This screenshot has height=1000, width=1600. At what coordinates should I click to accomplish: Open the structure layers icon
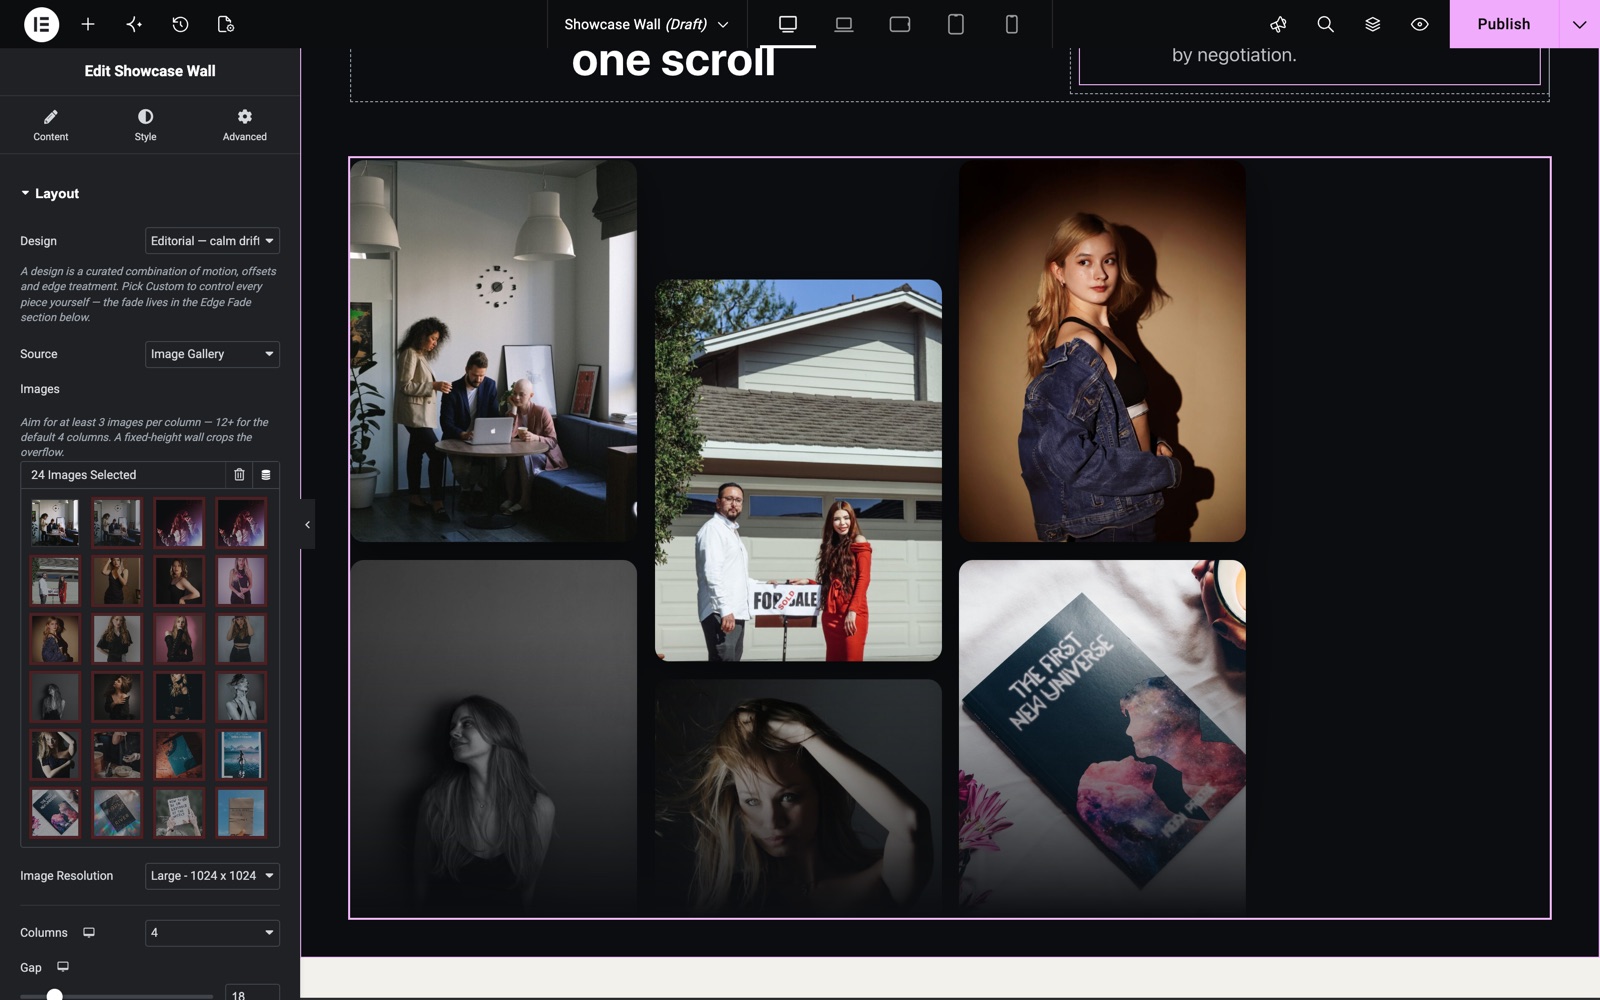(1372, 24)
